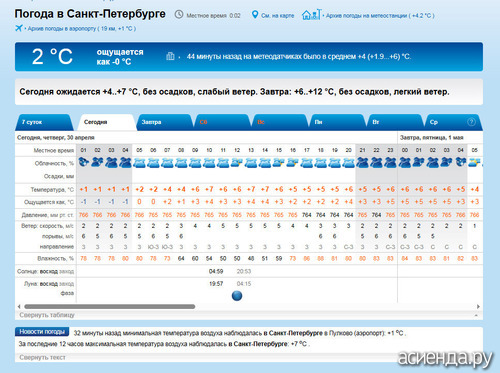Collapse the table with Свернуть таблицу
The width and height of the screenshot is (500, 373).
tap(47, 315)
